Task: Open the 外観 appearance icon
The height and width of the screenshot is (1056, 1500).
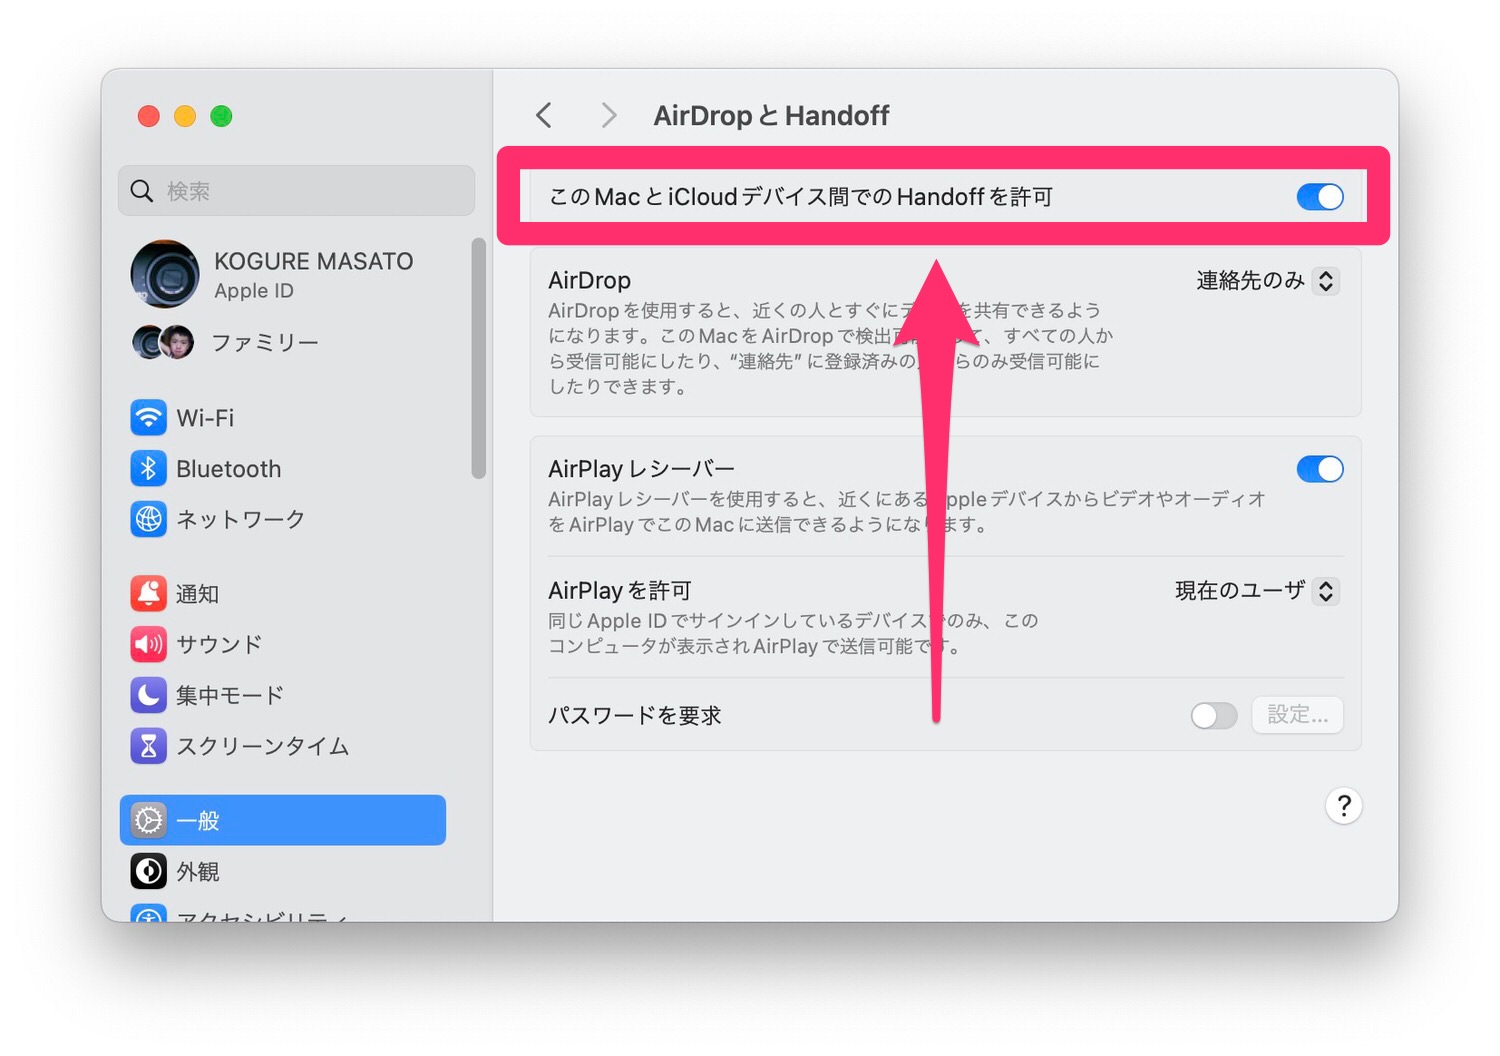Action: tap(148, 871)
